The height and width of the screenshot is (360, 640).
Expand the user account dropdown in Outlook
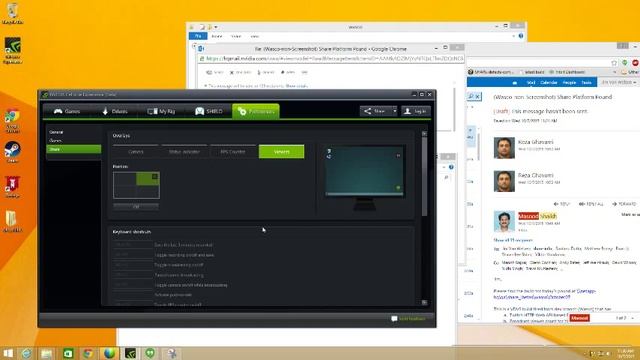619,82
